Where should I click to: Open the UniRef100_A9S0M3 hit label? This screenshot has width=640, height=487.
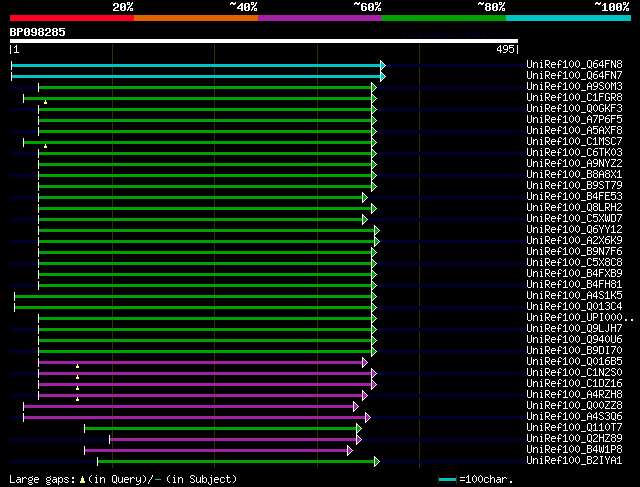[x=574, y=87]
